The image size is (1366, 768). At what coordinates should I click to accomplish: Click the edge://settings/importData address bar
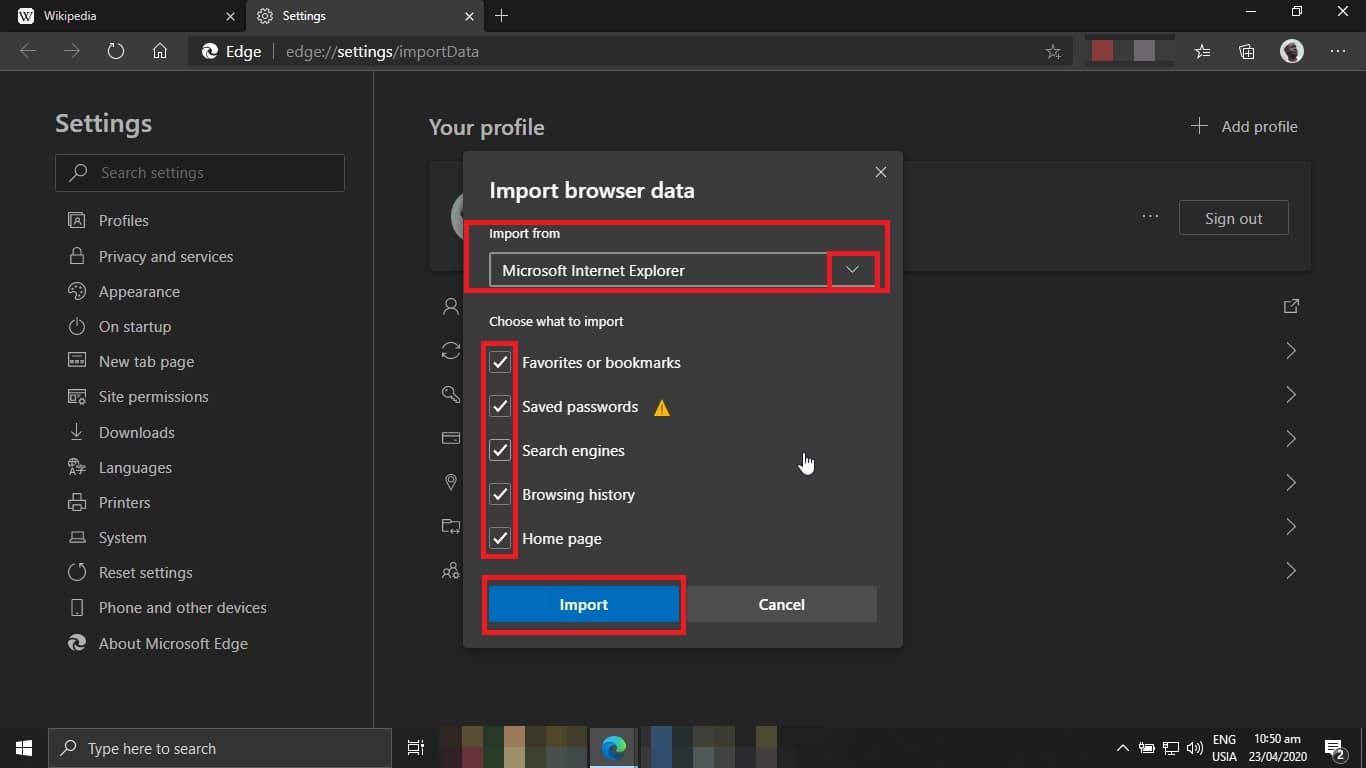click(630, 52)
